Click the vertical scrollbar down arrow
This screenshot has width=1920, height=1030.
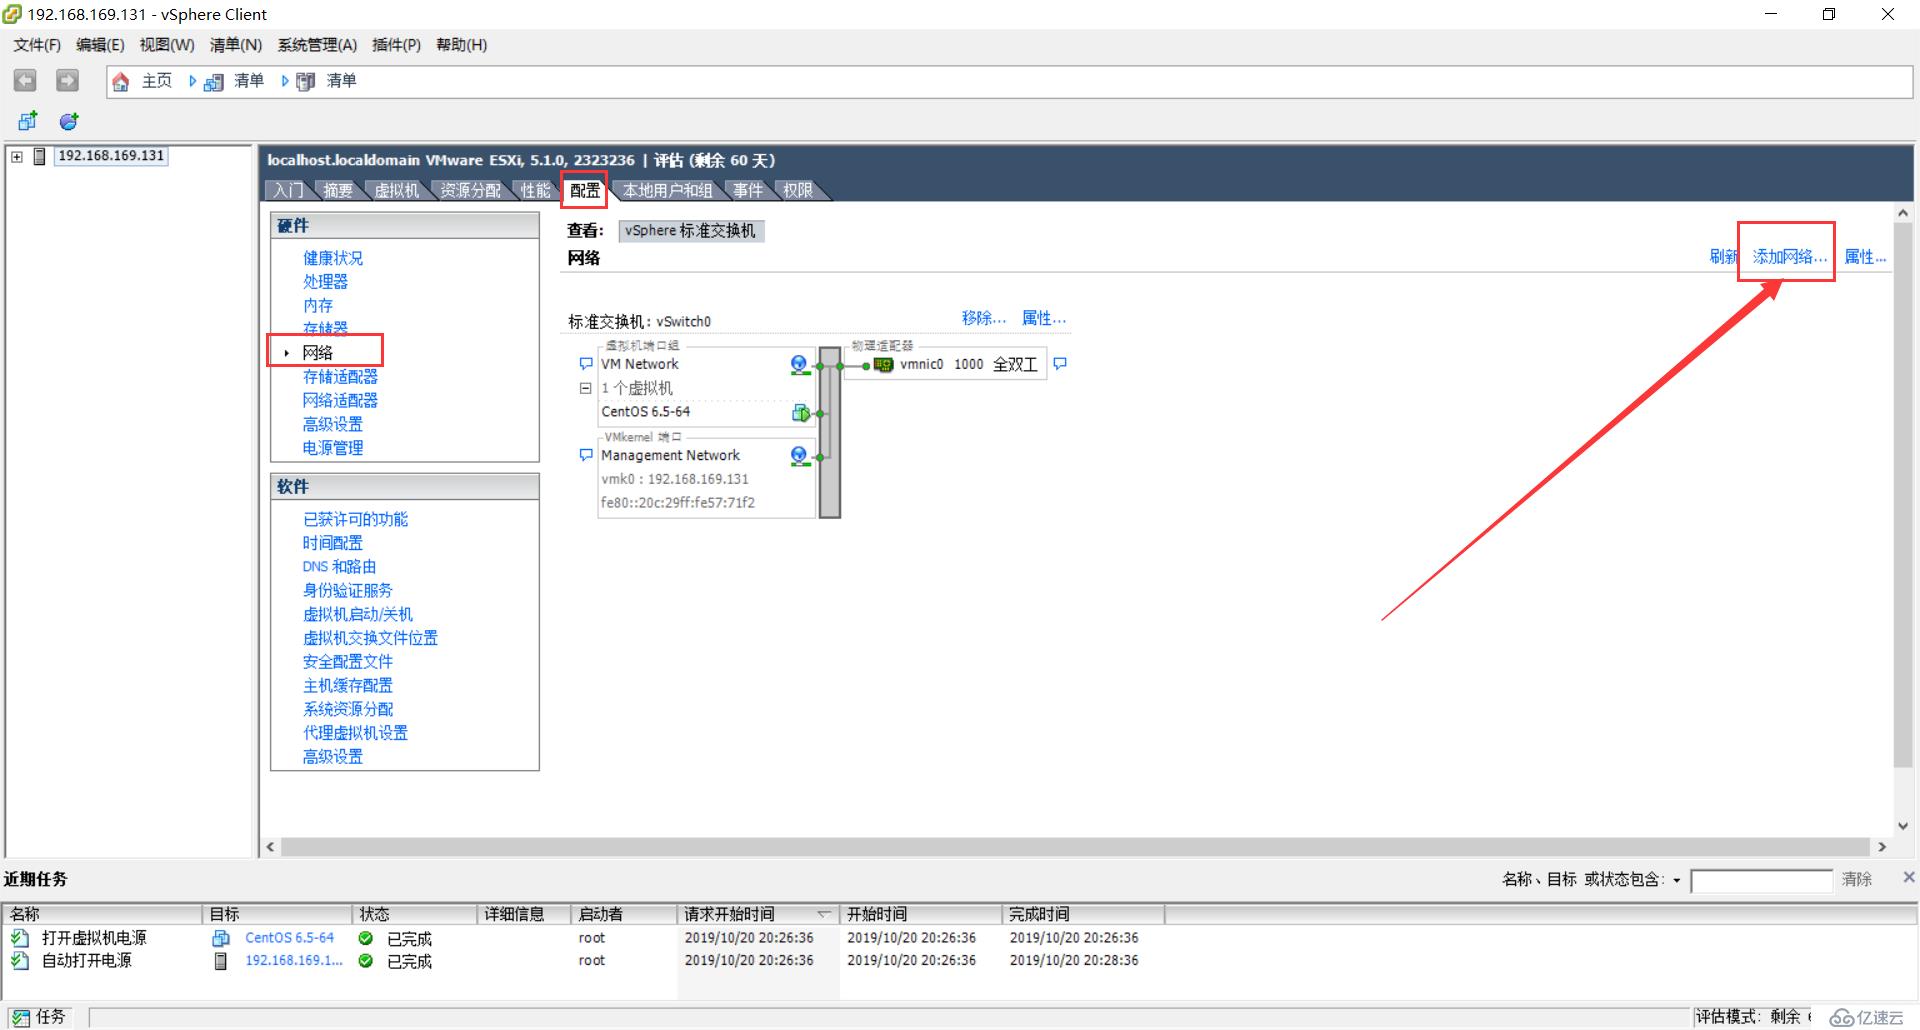pos(1903,826)
